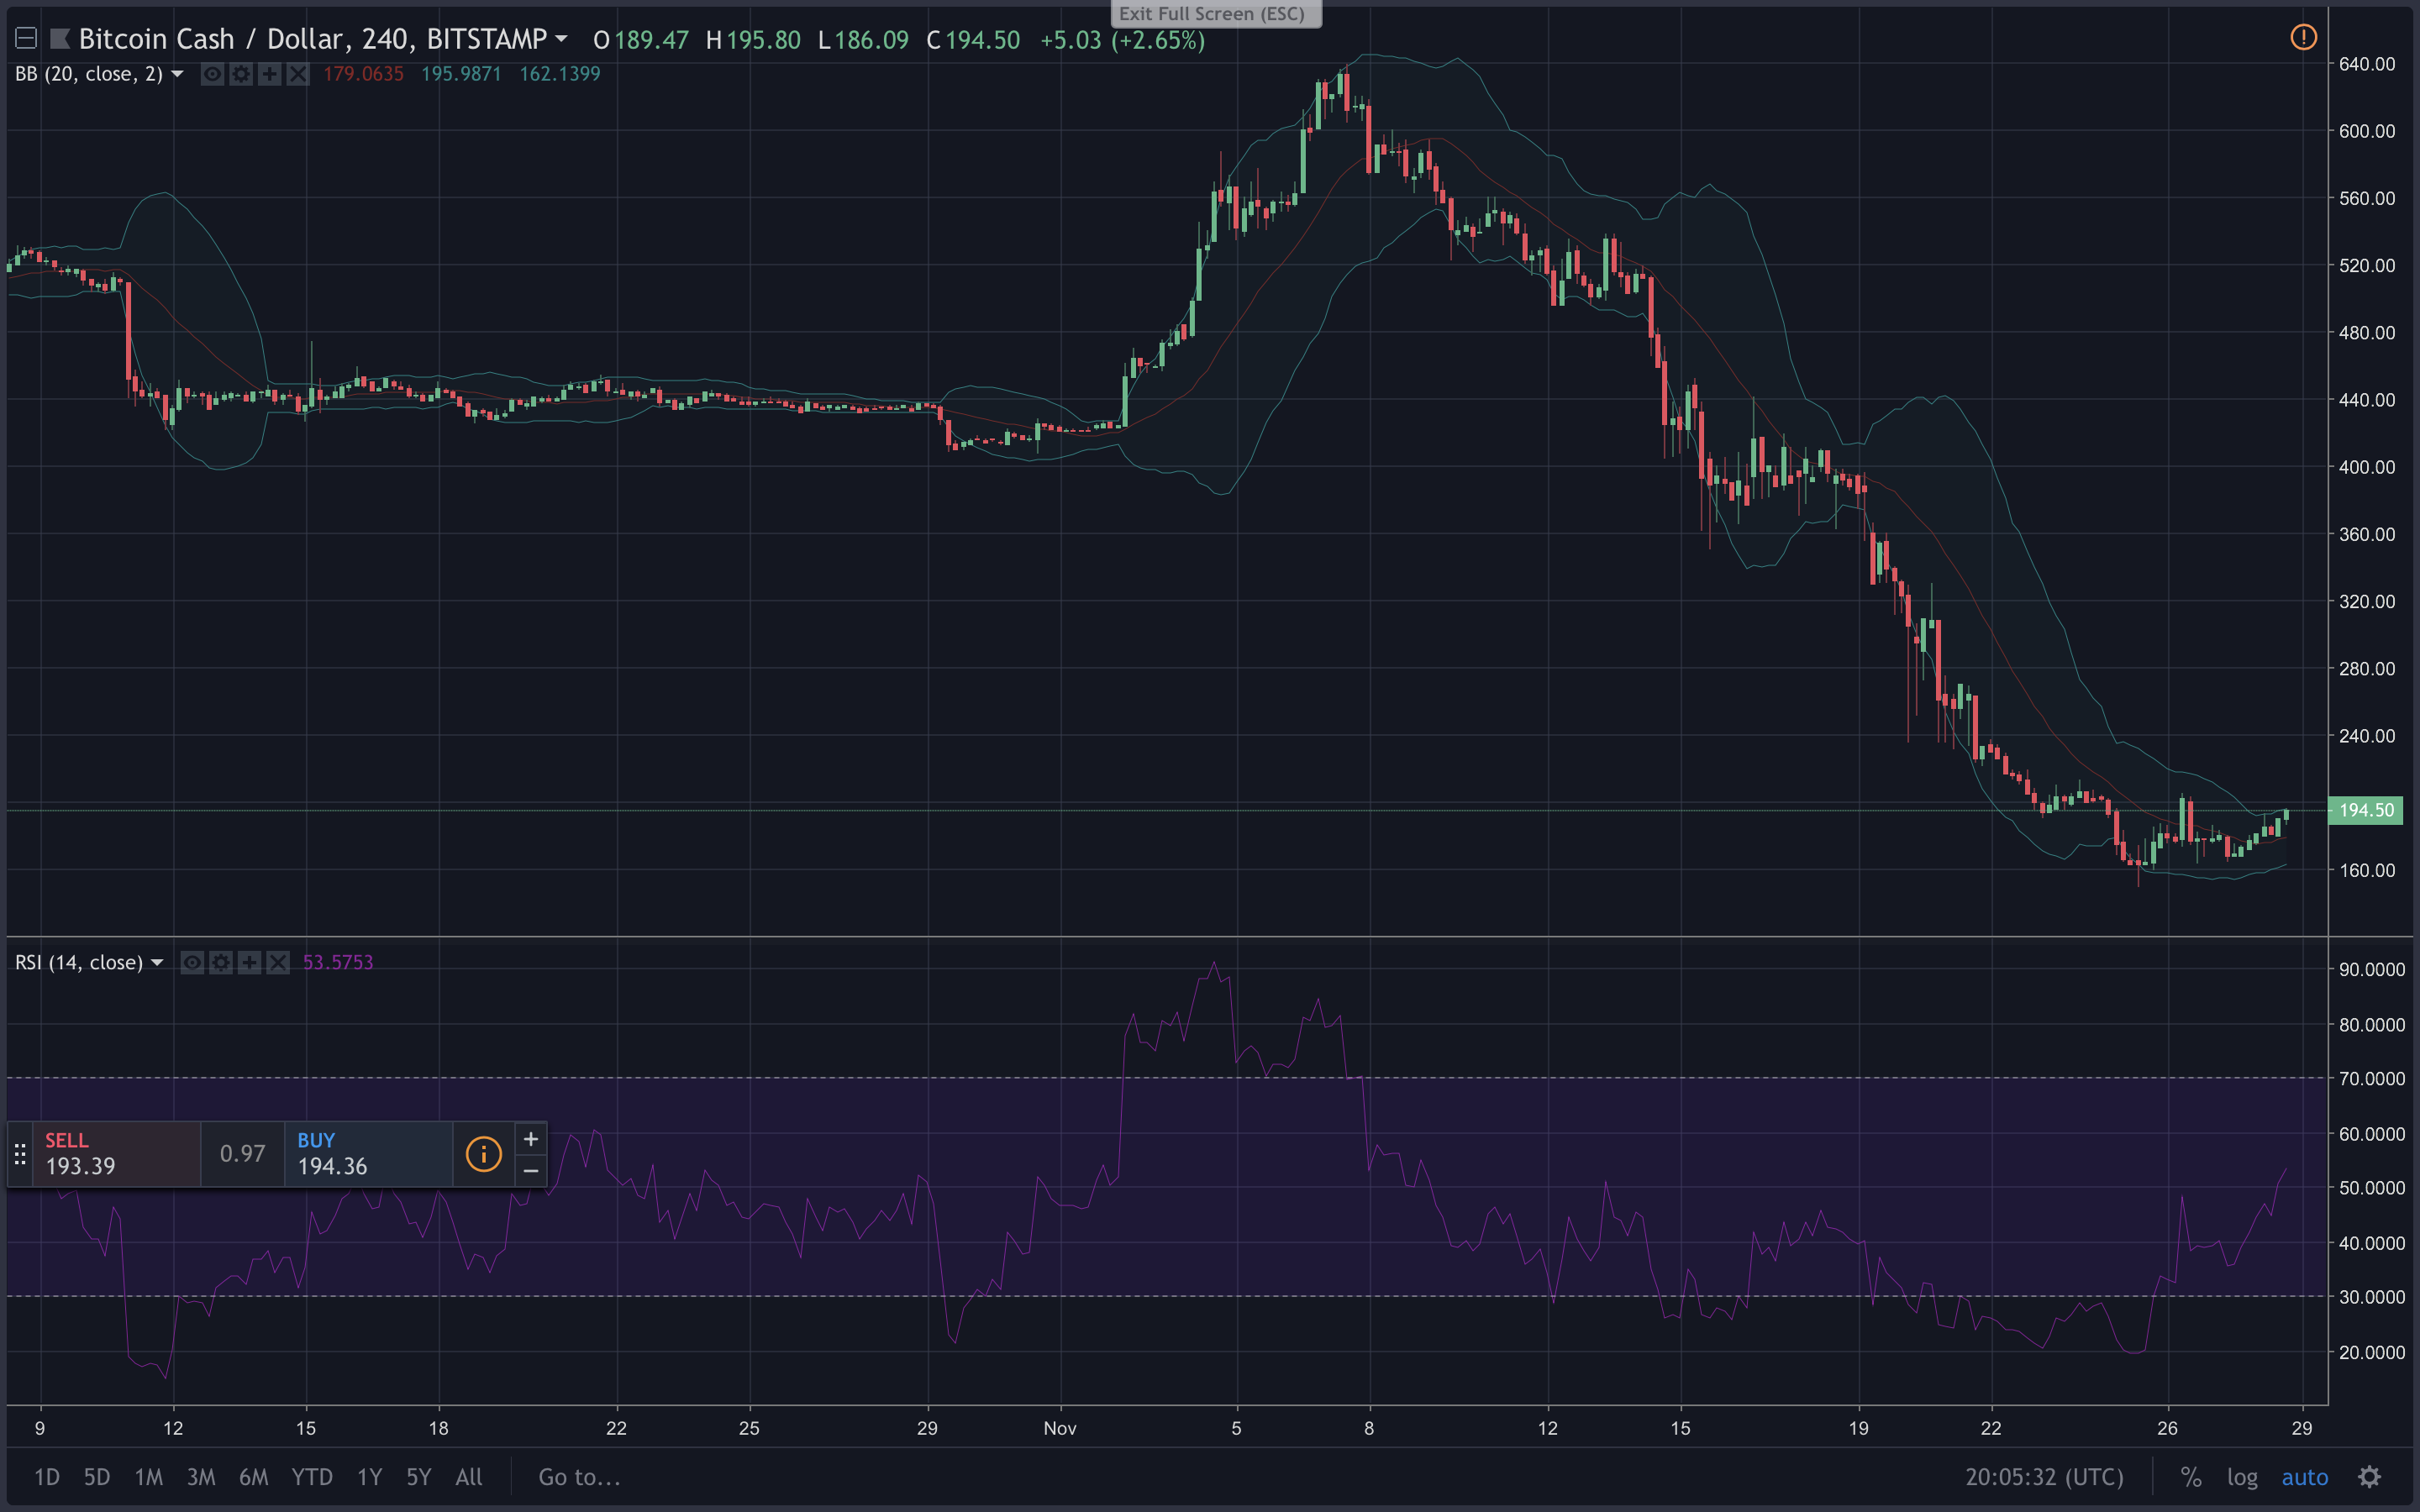
Task: Toggle the percent % scale mode
Action: coord(2191,1477)
